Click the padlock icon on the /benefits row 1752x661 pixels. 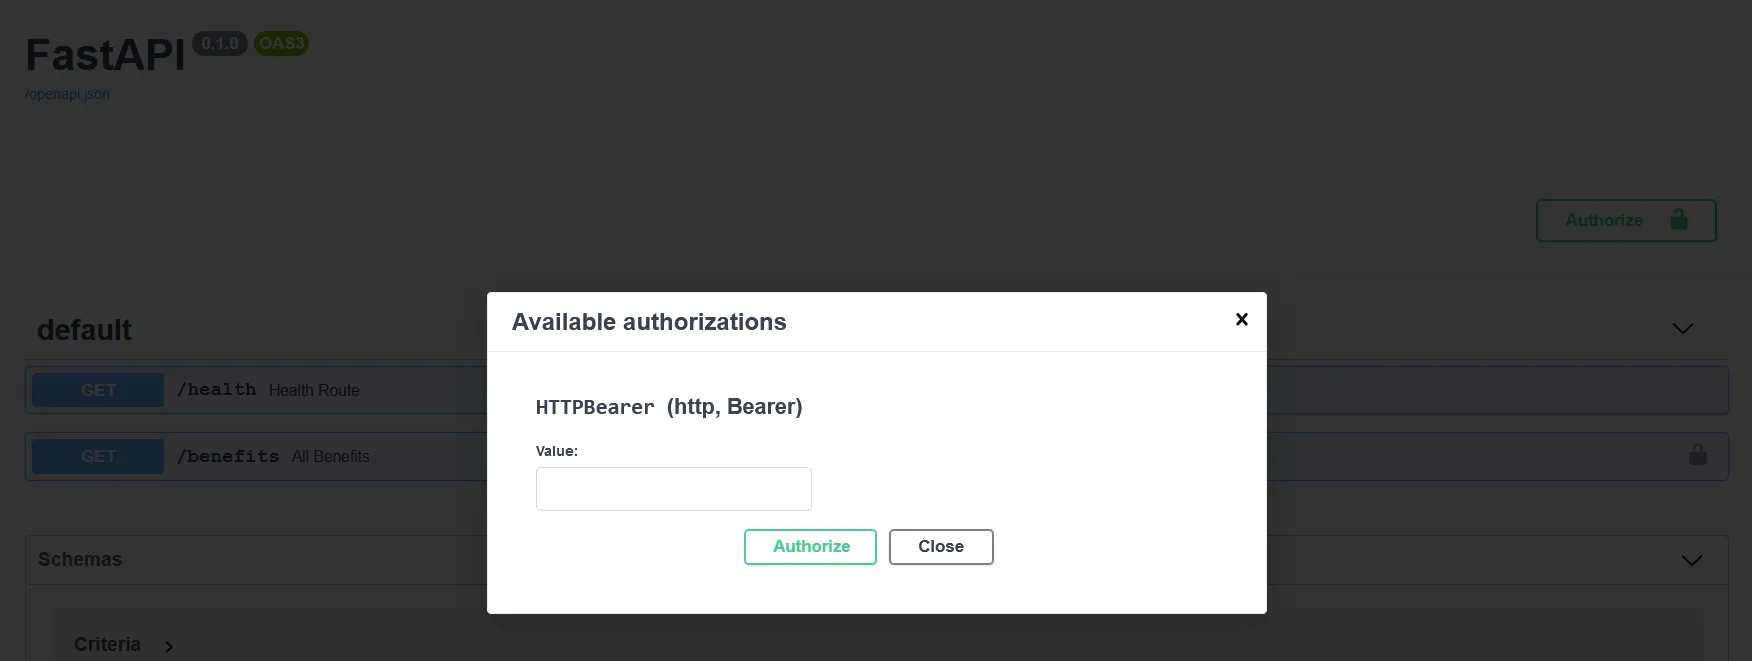(1697, 455)
